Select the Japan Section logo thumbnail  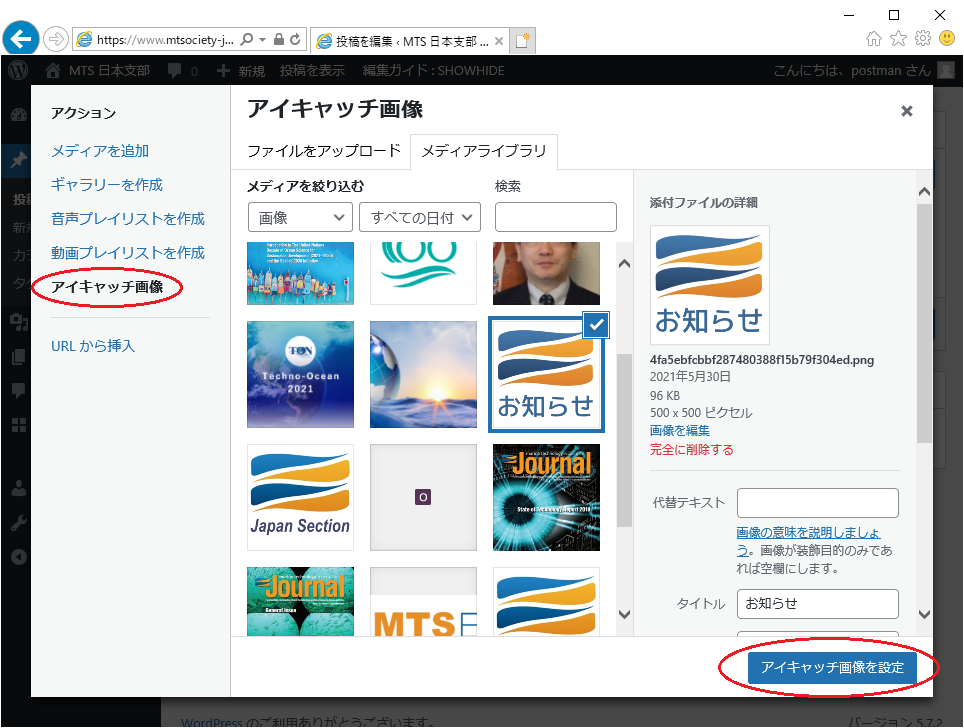point(300,497)
